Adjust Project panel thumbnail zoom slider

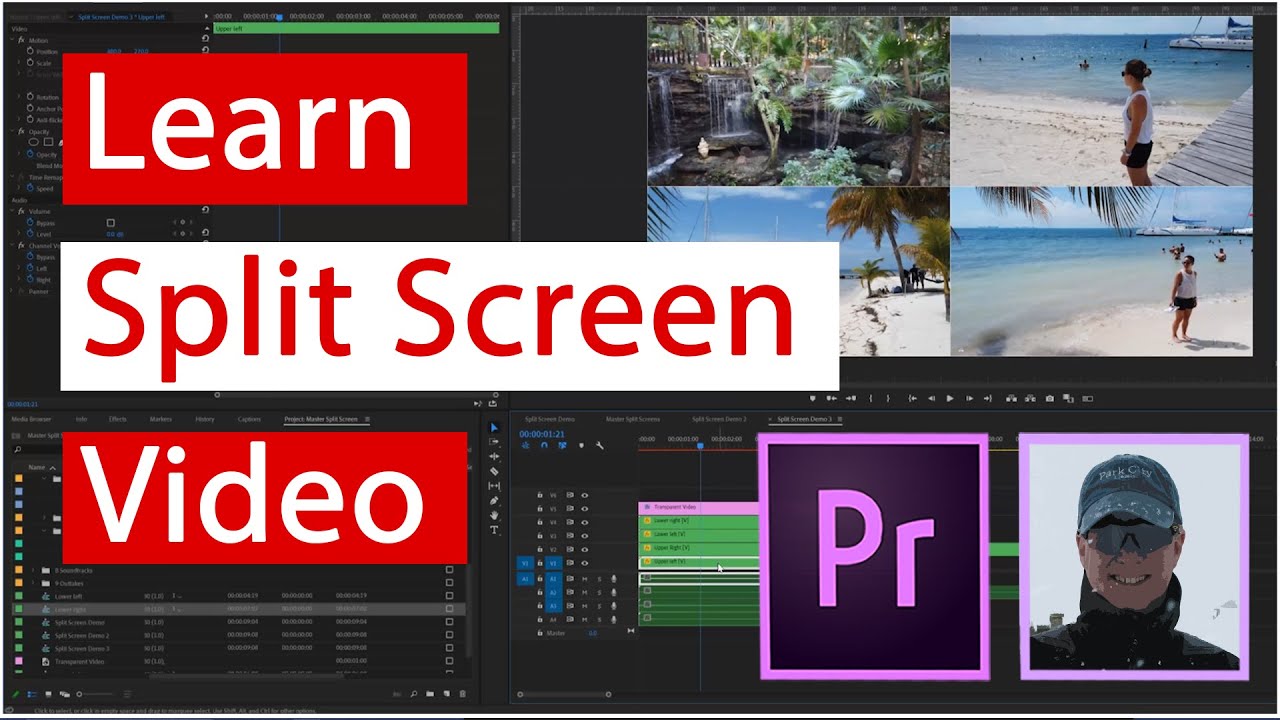95,694
